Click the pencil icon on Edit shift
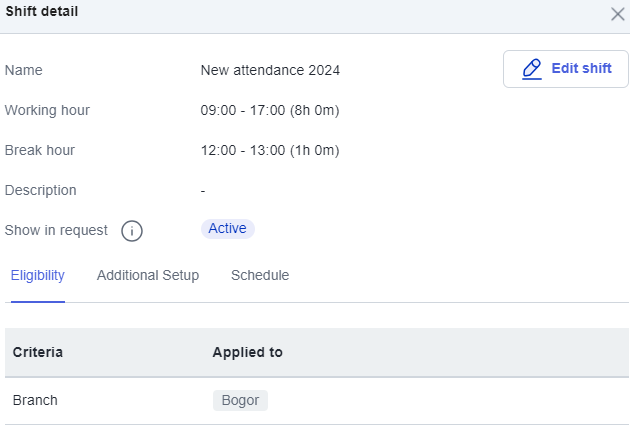The width and height of the screenshot is (630, 428). pyautogui.click(x=532, y=69)
